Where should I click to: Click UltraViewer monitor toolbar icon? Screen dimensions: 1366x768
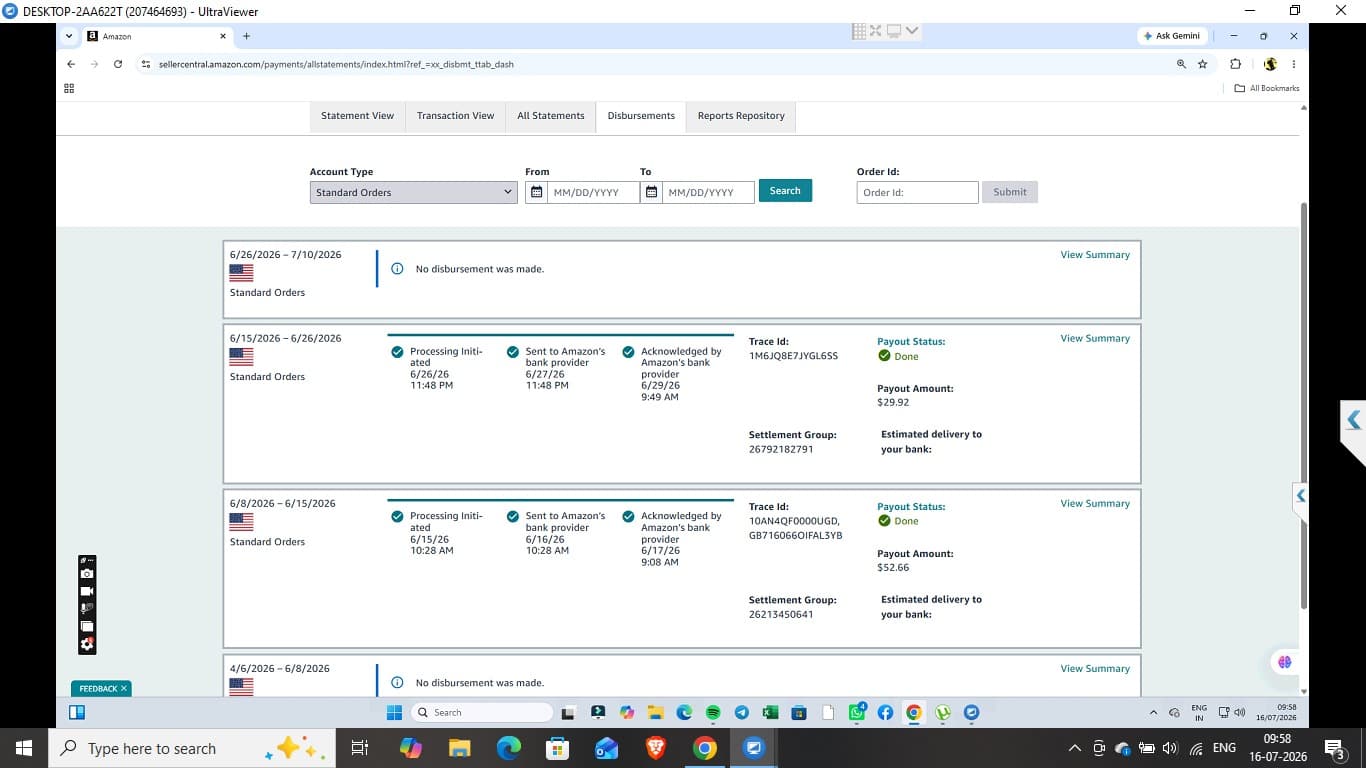tap(894, 31)
